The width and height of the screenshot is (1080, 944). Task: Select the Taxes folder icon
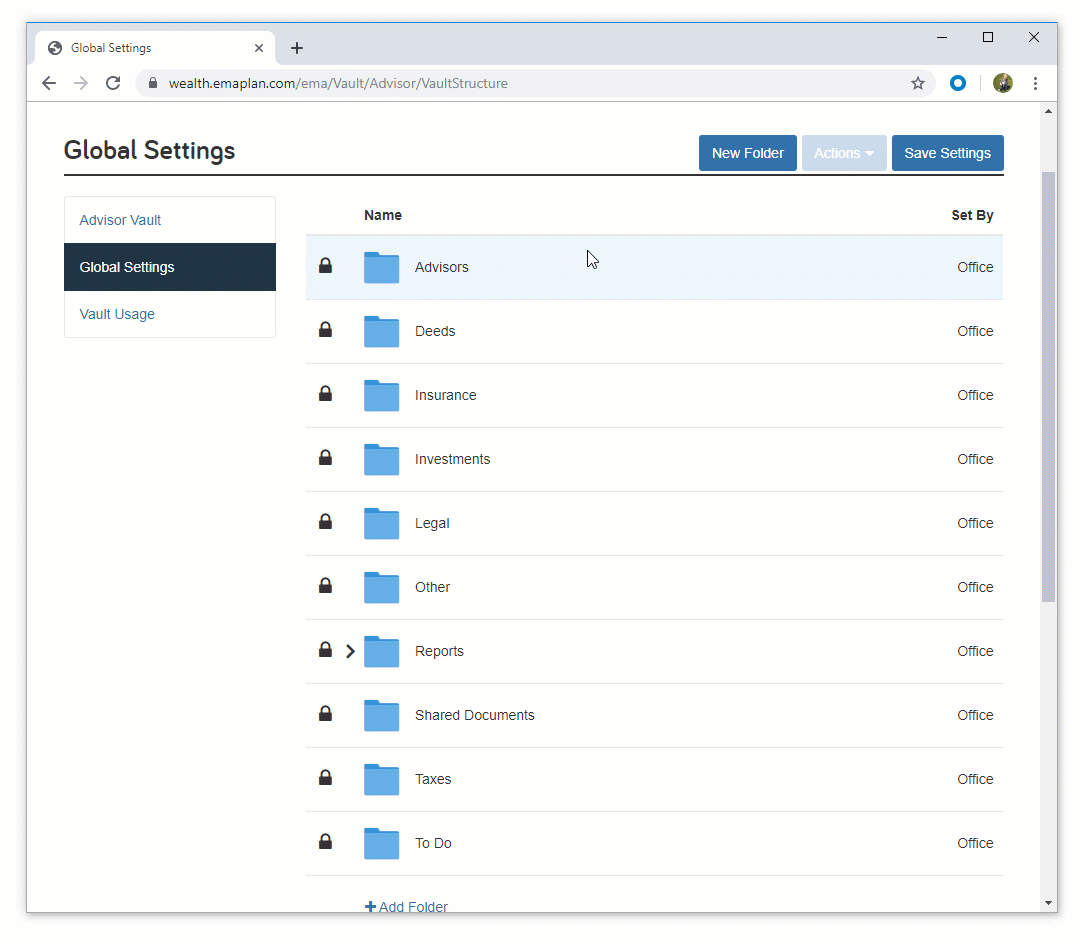point(382,779)
